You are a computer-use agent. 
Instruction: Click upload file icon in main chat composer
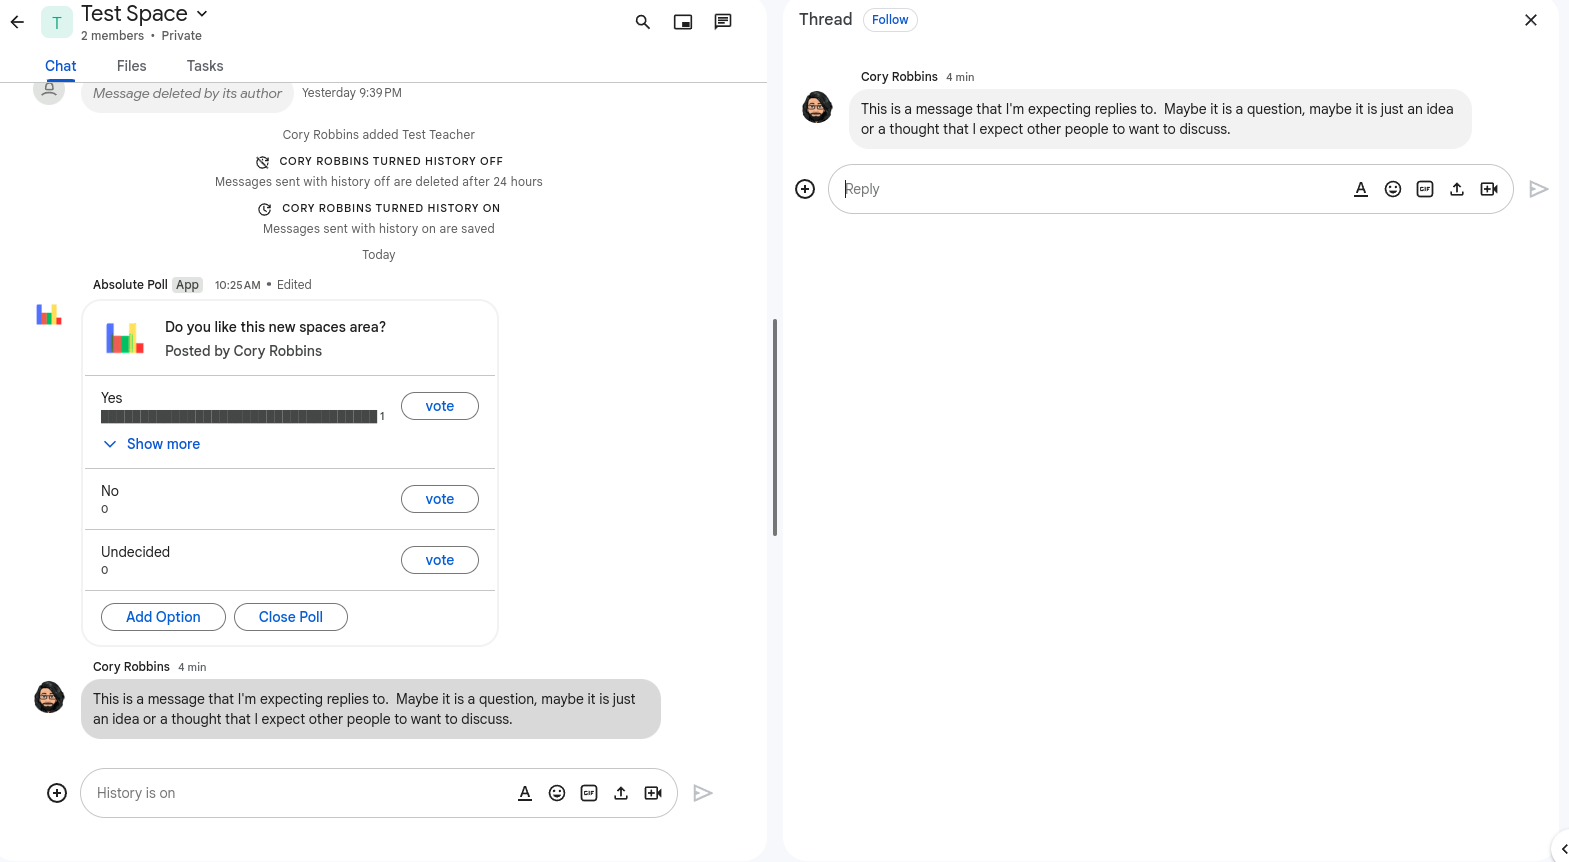(621, 793)
